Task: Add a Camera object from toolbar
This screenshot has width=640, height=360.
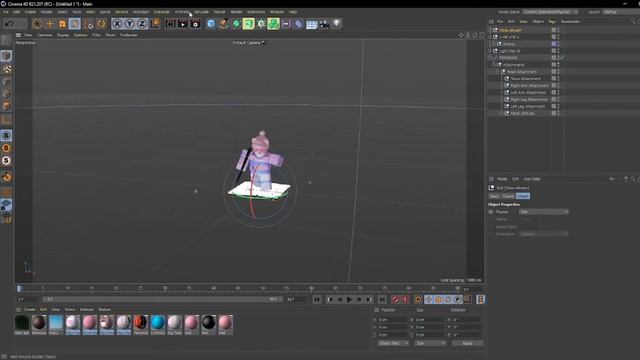Action: point(324,24)
